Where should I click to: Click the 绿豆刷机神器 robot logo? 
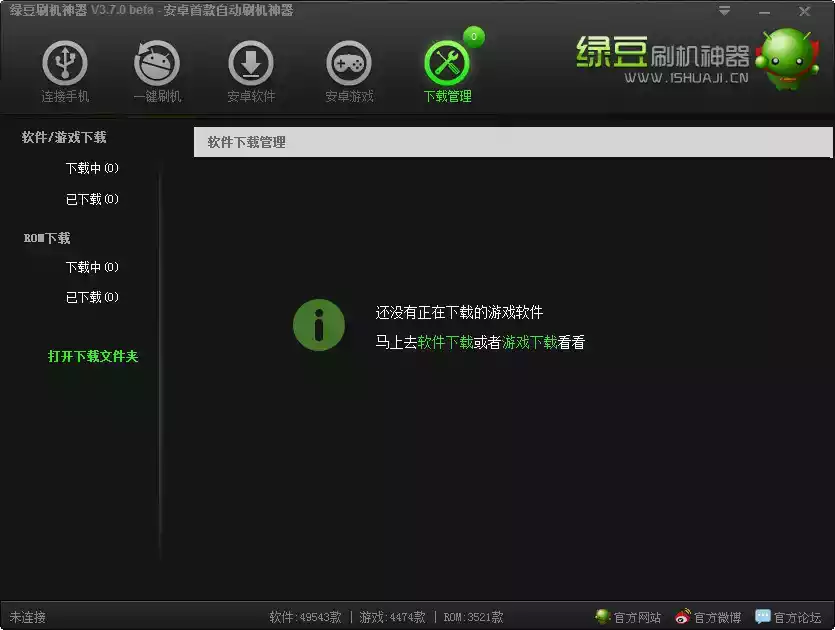click(789, 63)
